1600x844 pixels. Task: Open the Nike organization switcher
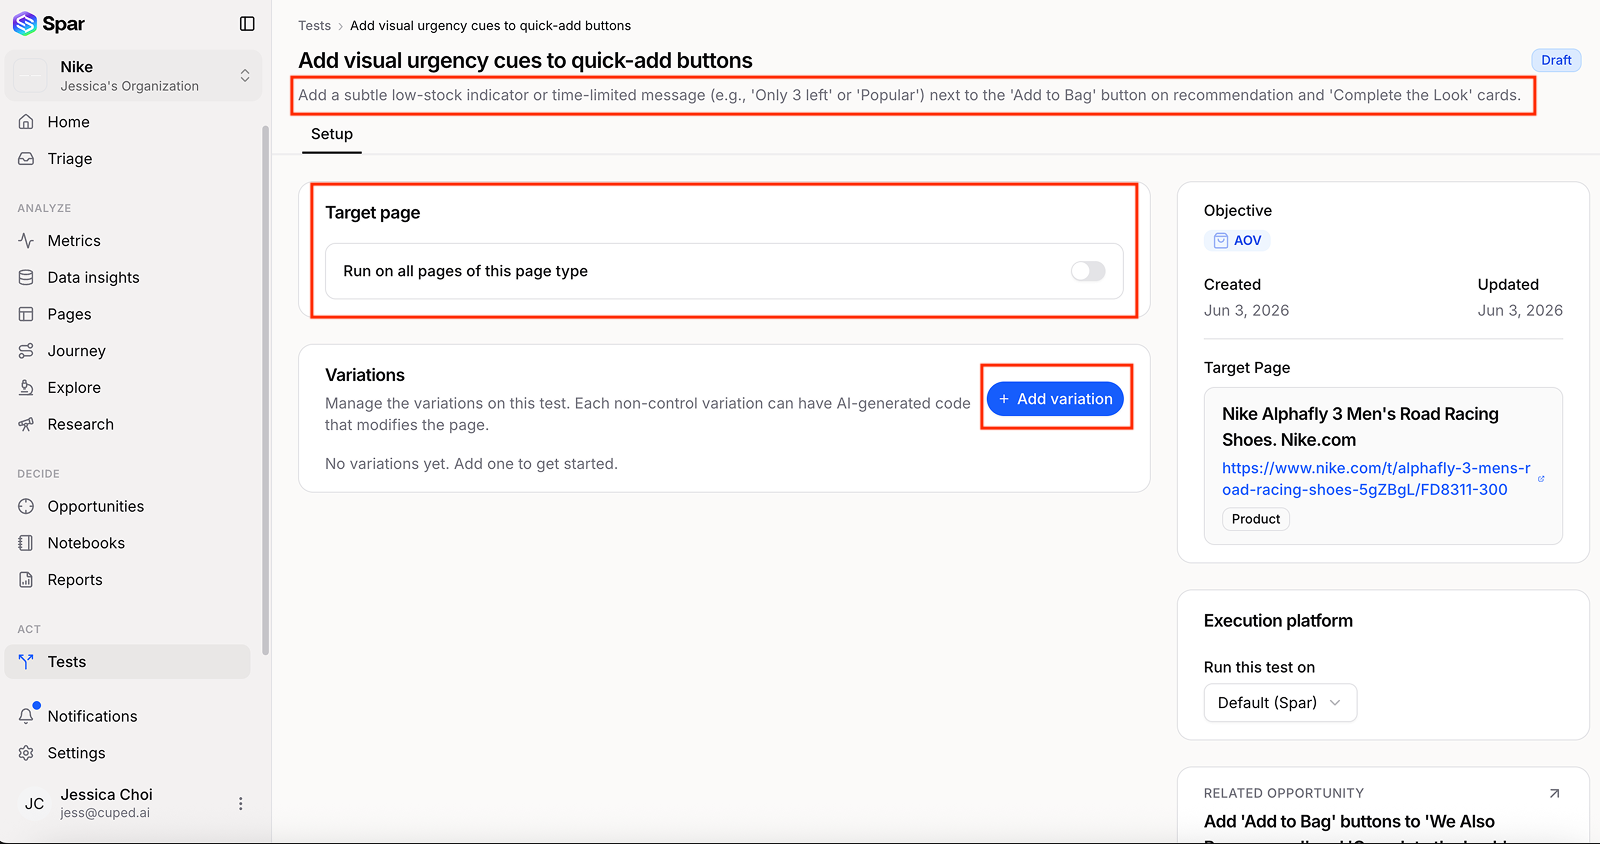pos(133,76)
